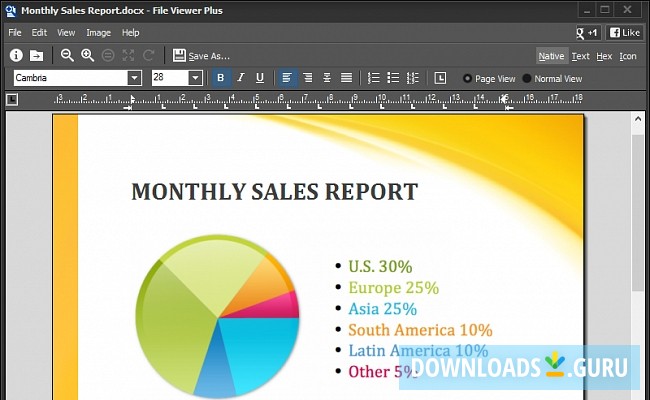Open the Help menu
The width and height of the screenshot is (650, 400).
coord(130,32)
